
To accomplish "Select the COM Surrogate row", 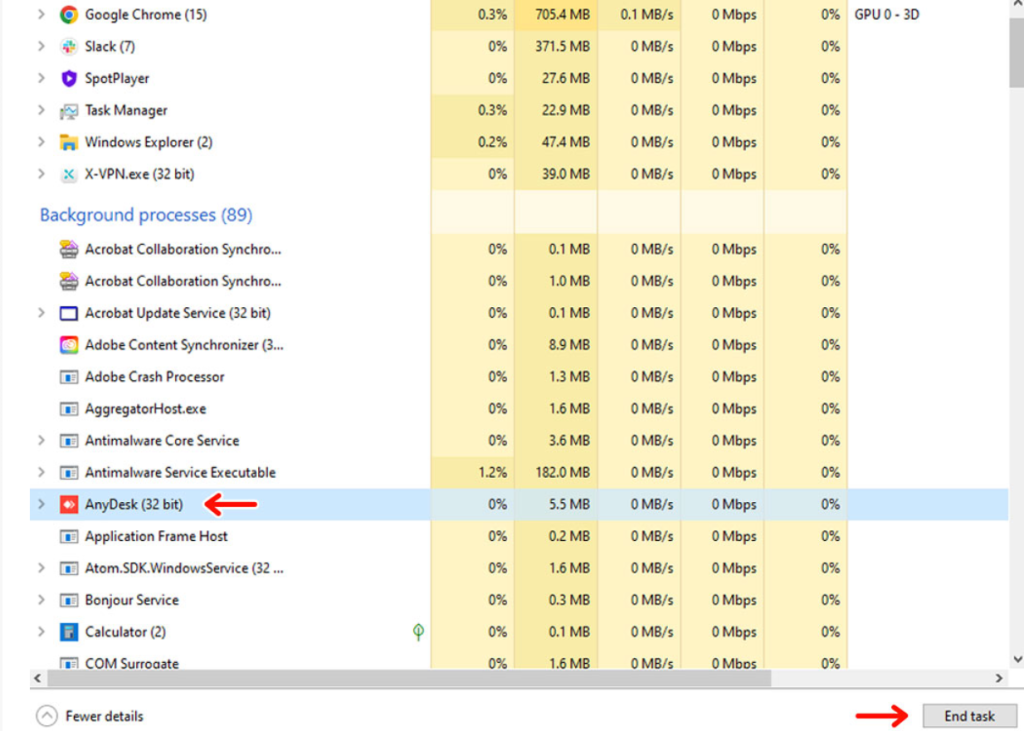I will (x=519, y=658).
